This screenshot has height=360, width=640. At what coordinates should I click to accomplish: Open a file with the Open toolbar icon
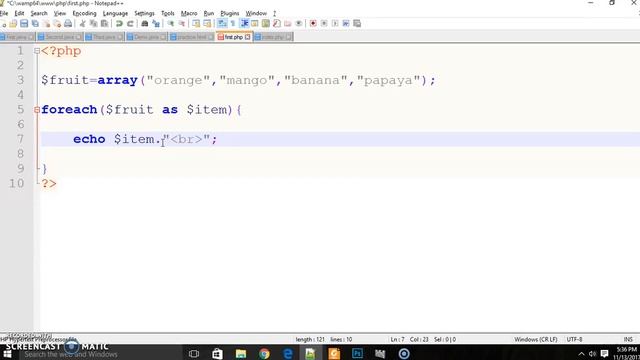(x=13, y=24)
